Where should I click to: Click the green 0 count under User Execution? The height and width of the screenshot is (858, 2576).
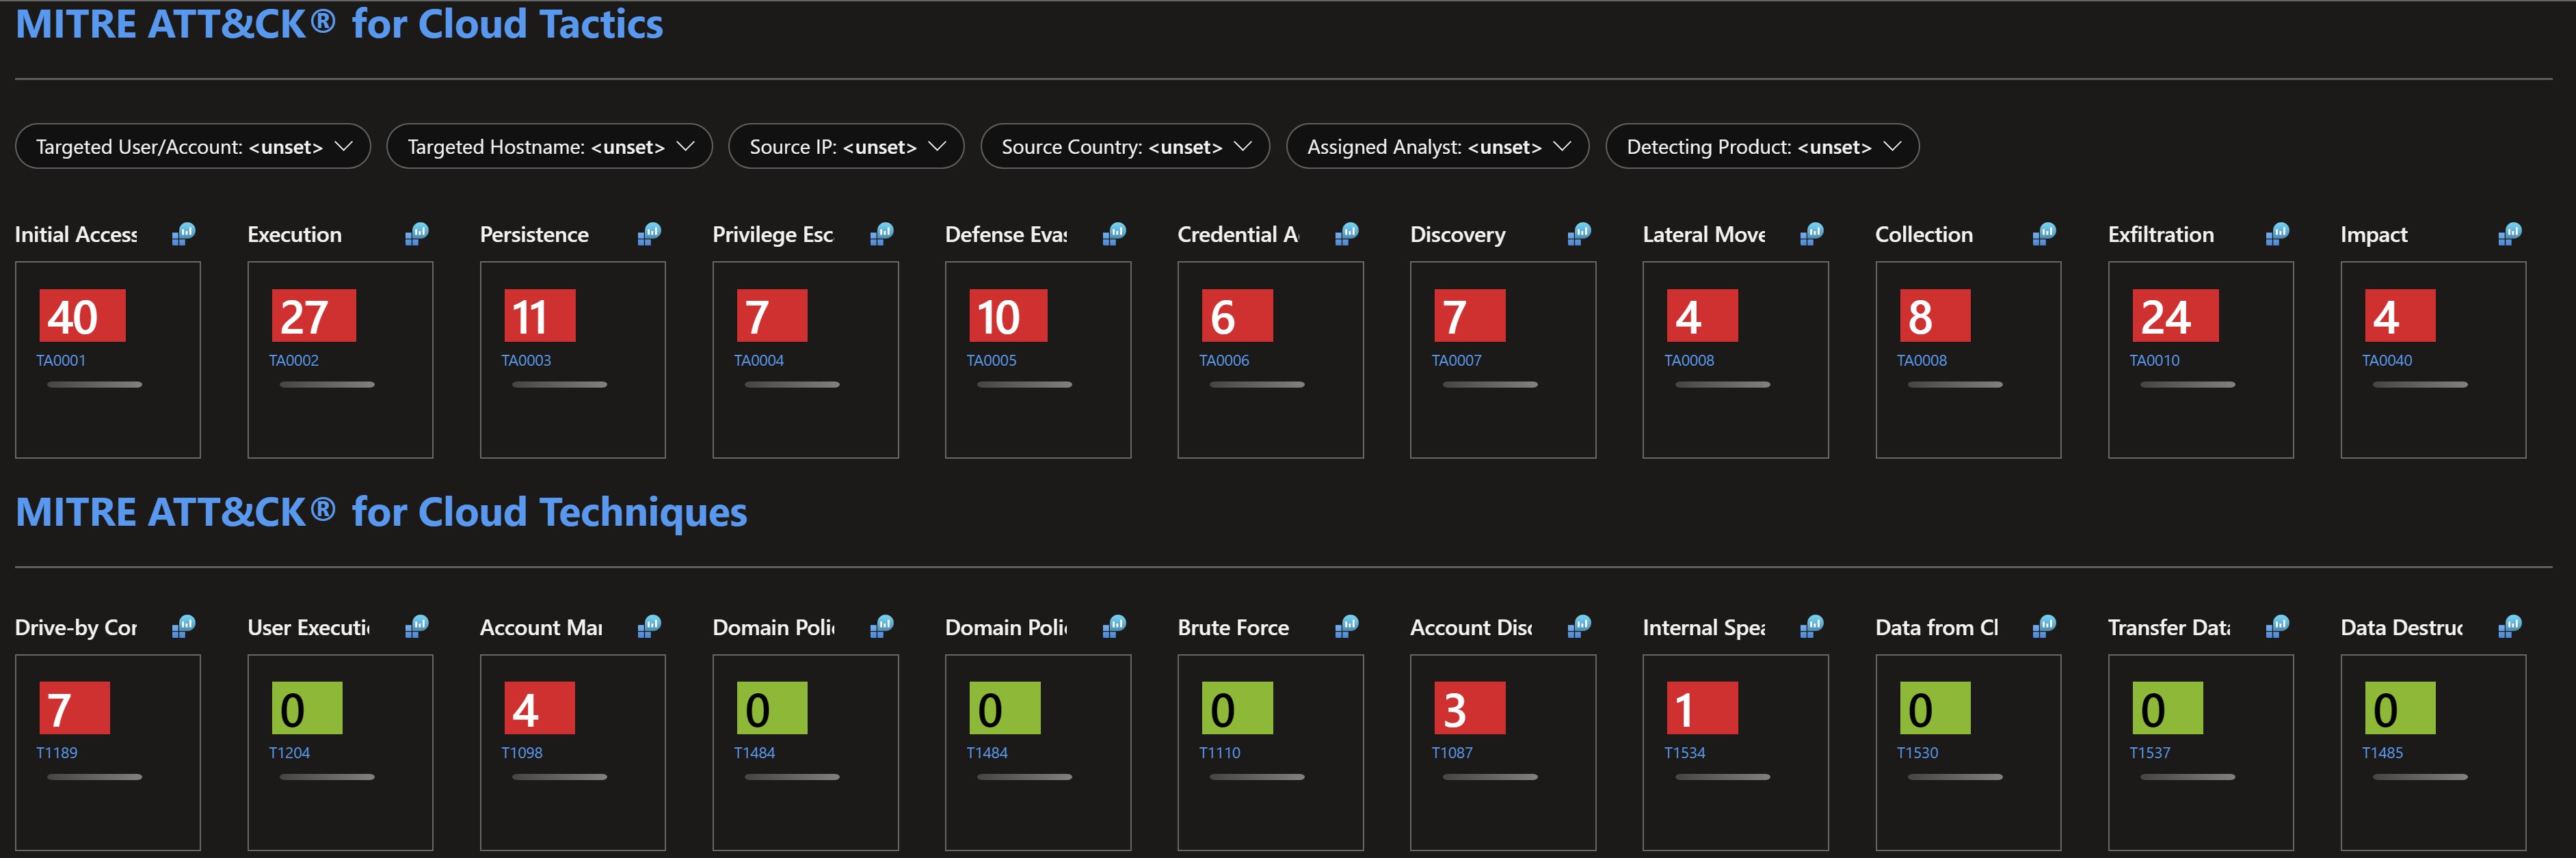[x=306, y=708]
